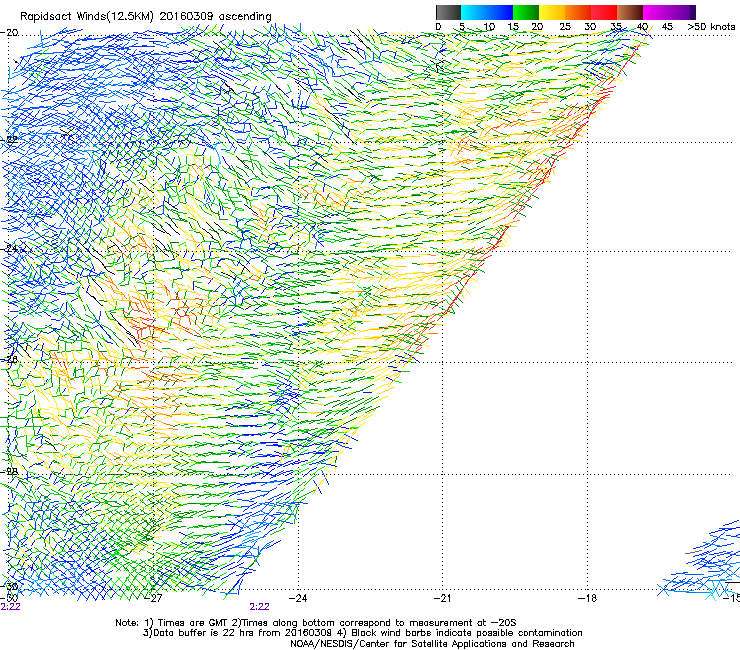Click the "-21" longitude axis label
Screen dimensions: 740x650
[442, 599]
